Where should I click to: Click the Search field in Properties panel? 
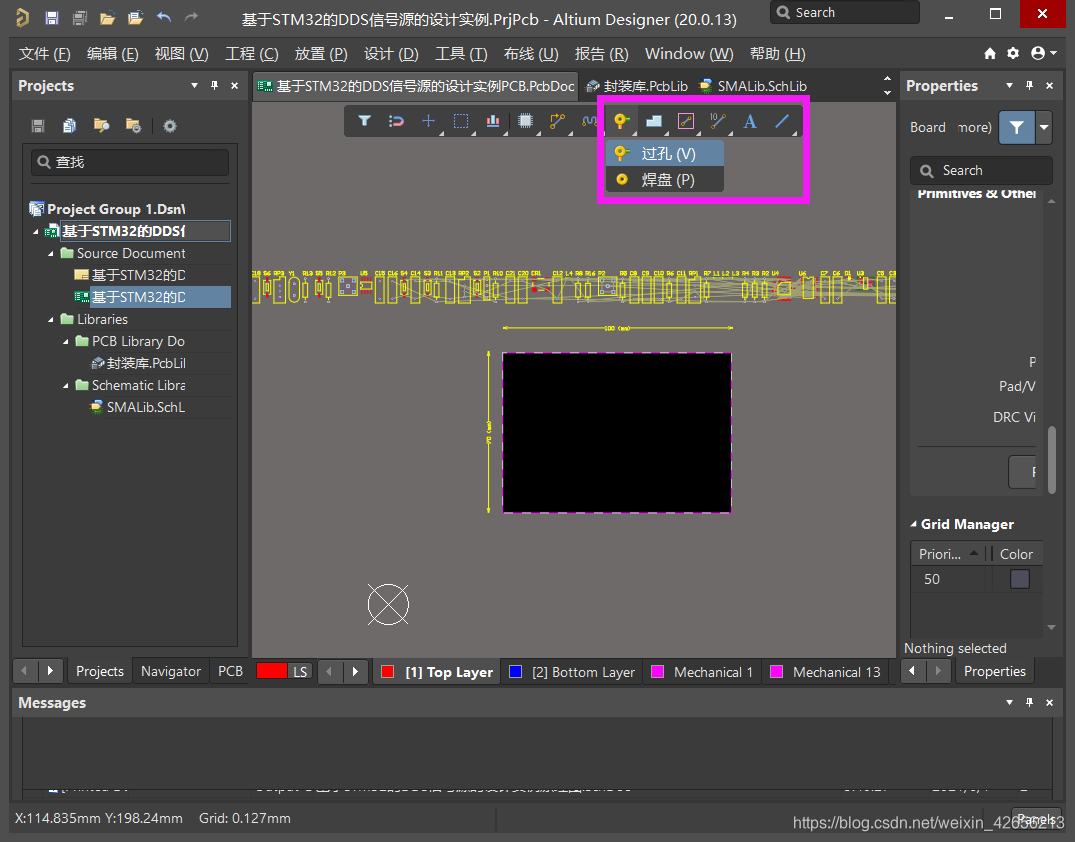coord(981,170)
